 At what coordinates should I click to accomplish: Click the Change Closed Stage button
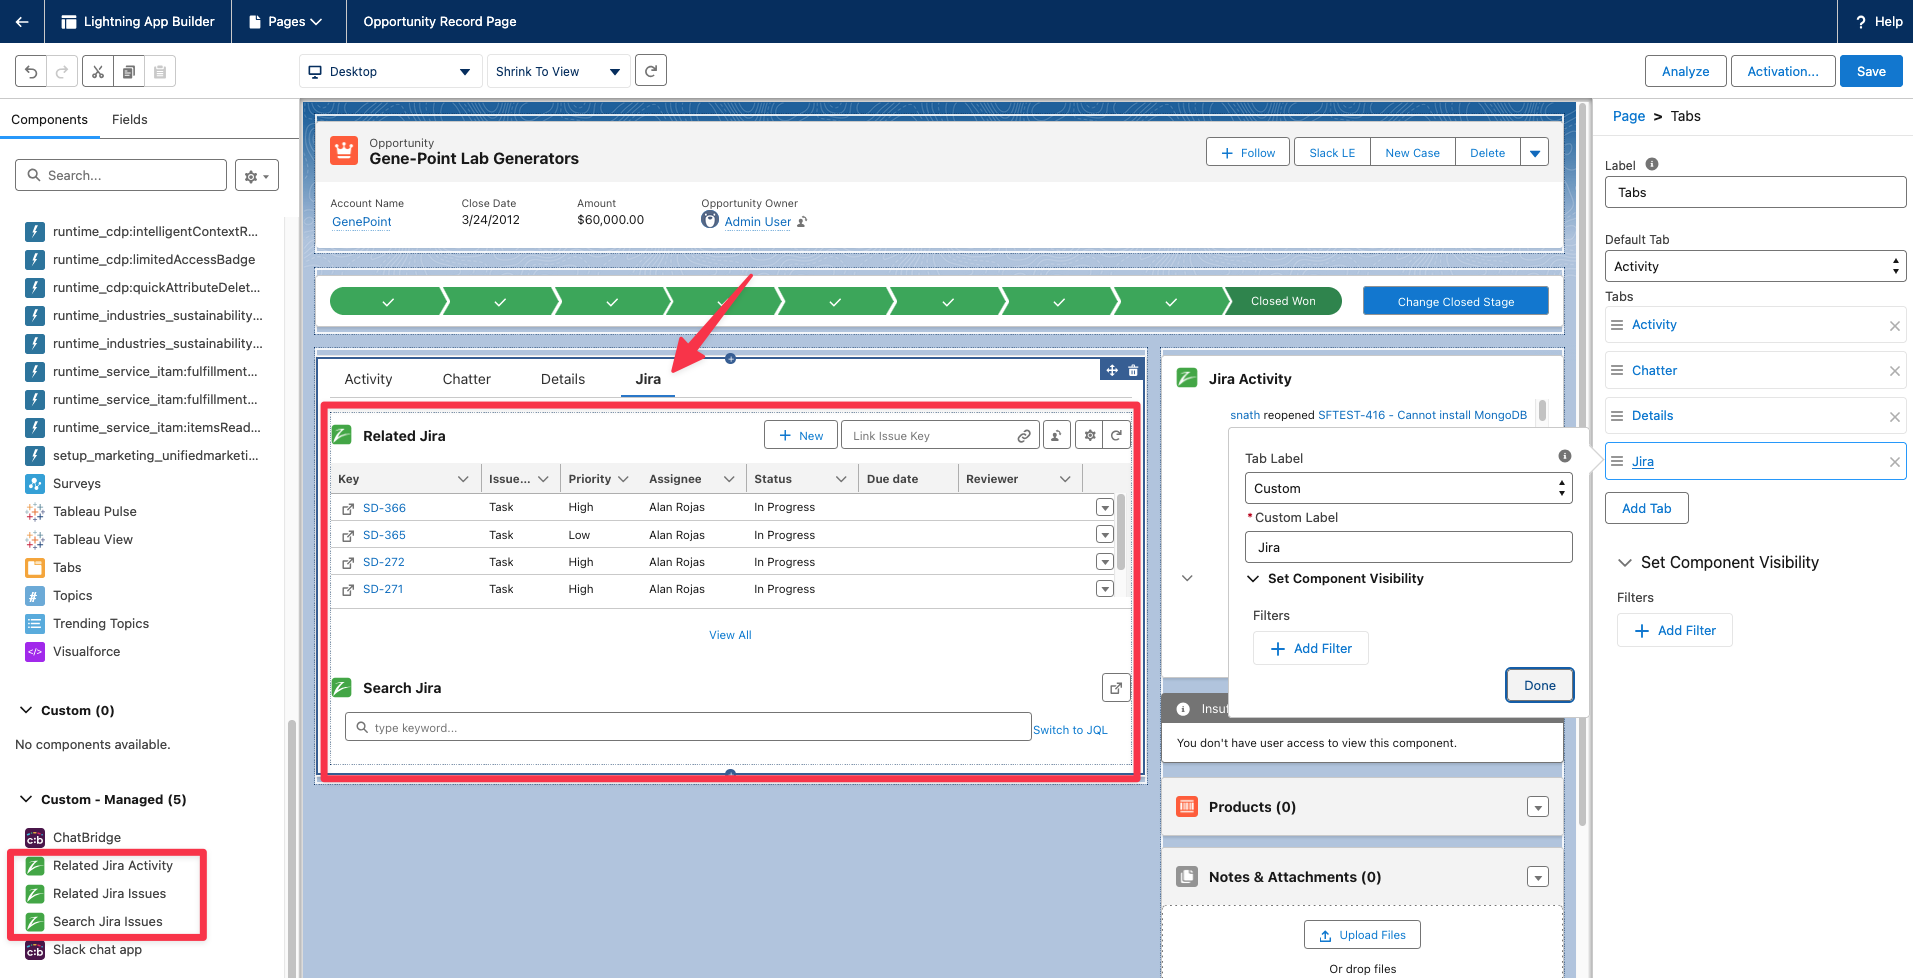[x=1456, y=301]
